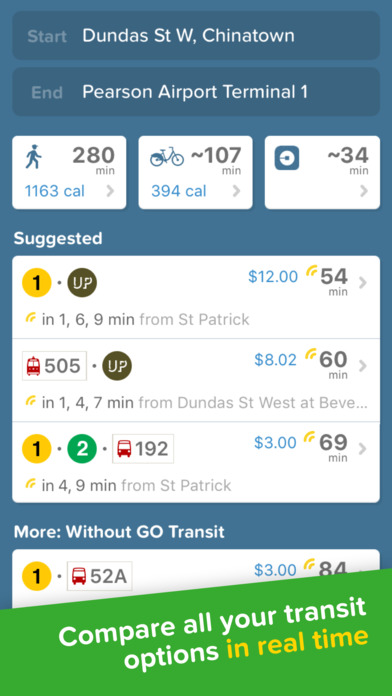392x696 pixels.
Task: Expand the 54 min route chevron
Action: (x=363, y=283)
